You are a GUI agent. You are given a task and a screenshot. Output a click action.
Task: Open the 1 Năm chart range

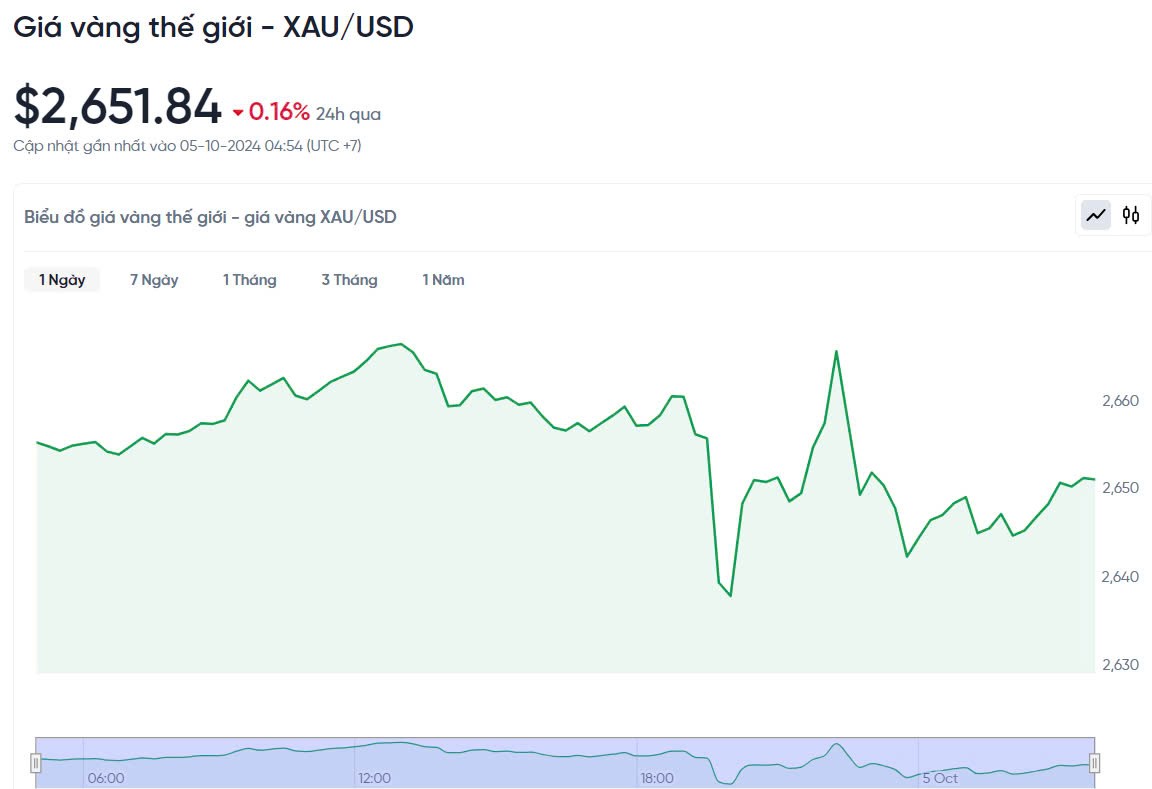(443, 280)
